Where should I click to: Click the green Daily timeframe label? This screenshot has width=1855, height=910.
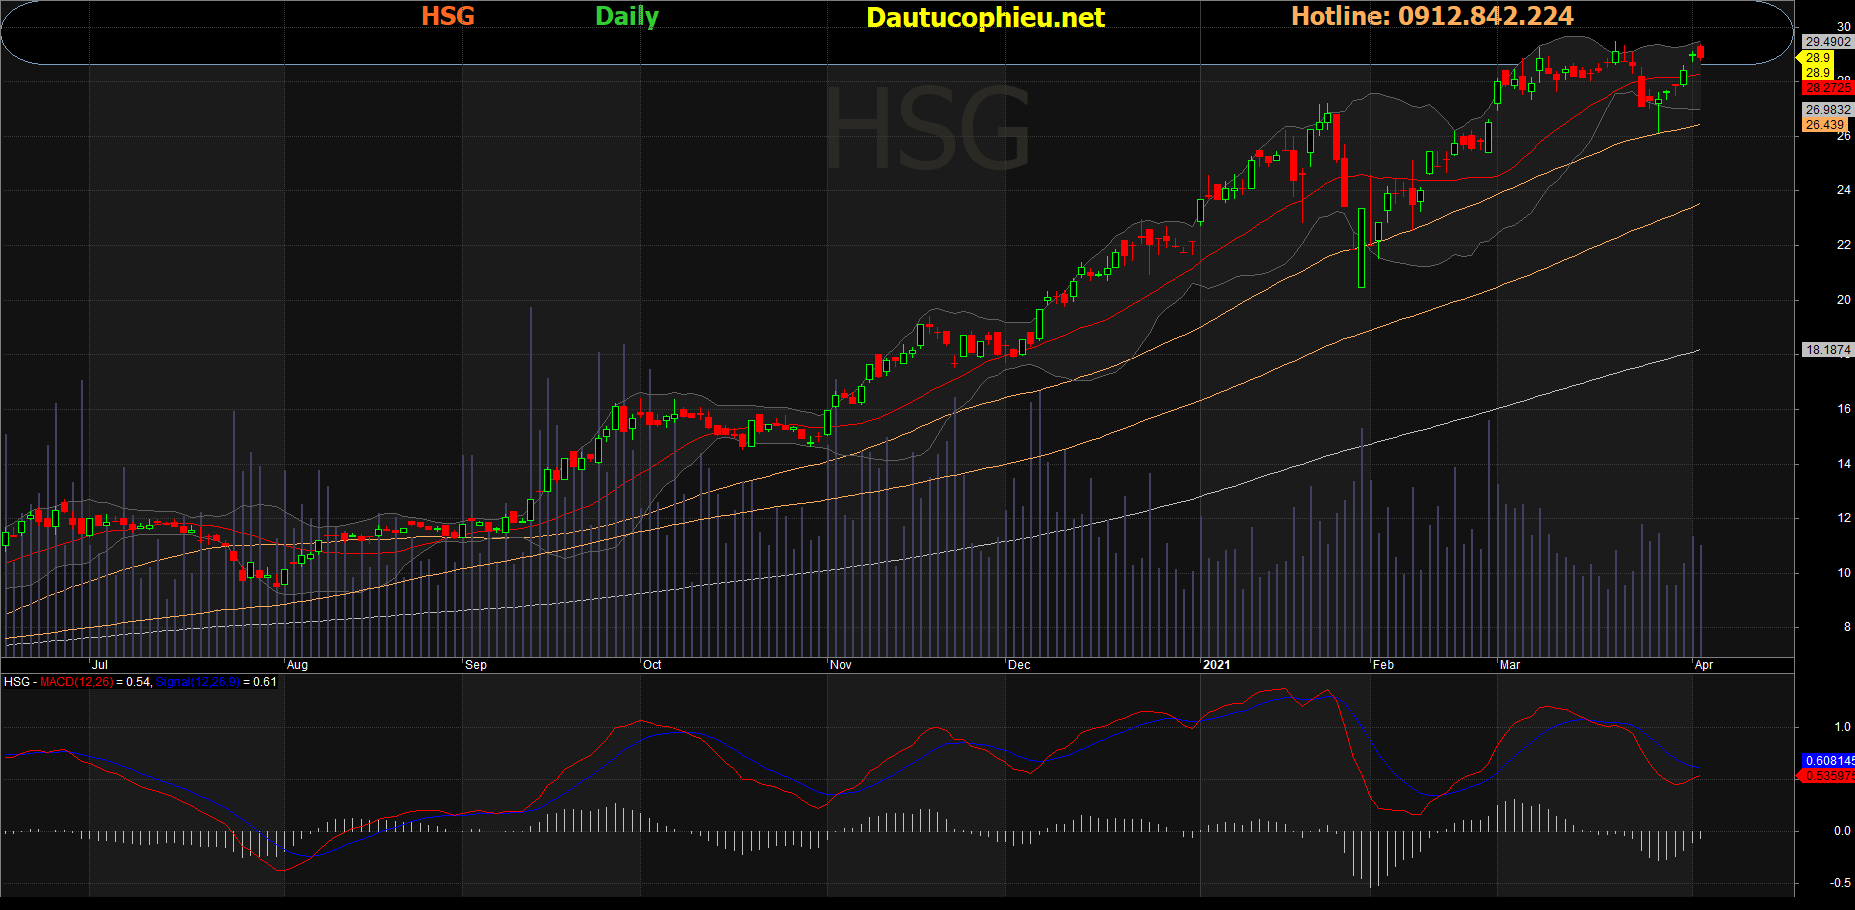coord(627,17)
